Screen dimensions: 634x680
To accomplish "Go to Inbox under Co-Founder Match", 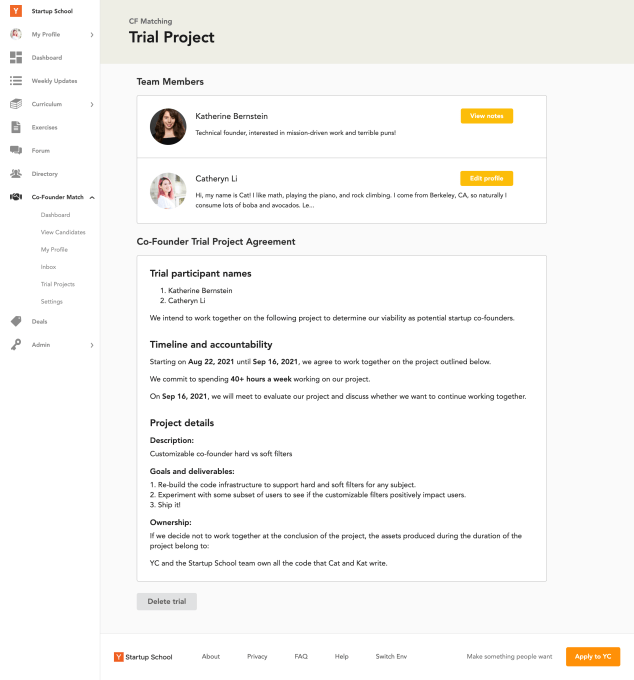I will point(49,267).
